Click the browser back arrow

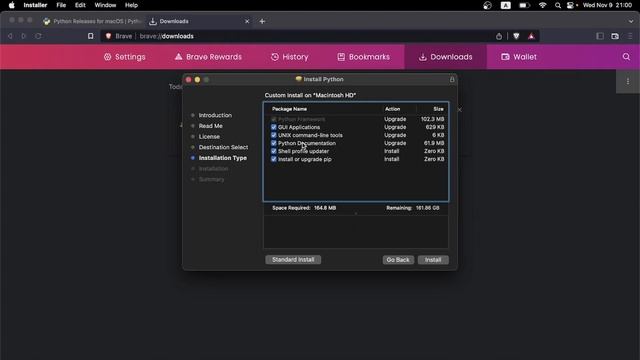(10, 36)
